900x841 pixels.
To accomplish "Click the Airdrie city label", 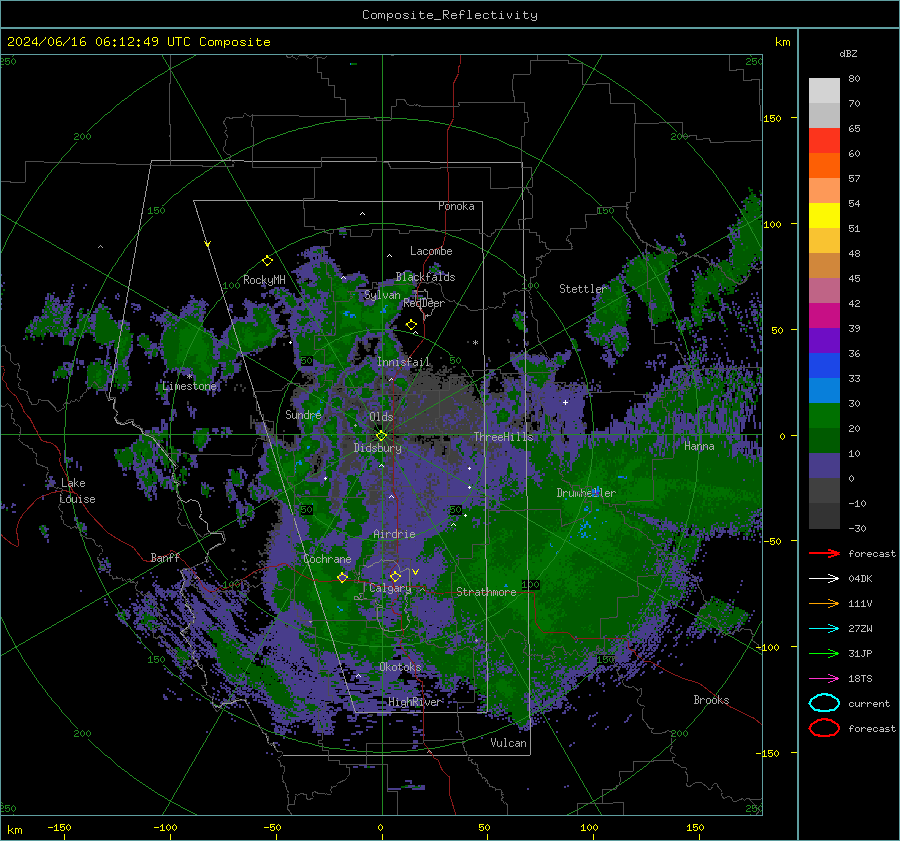I will (394, 534).
